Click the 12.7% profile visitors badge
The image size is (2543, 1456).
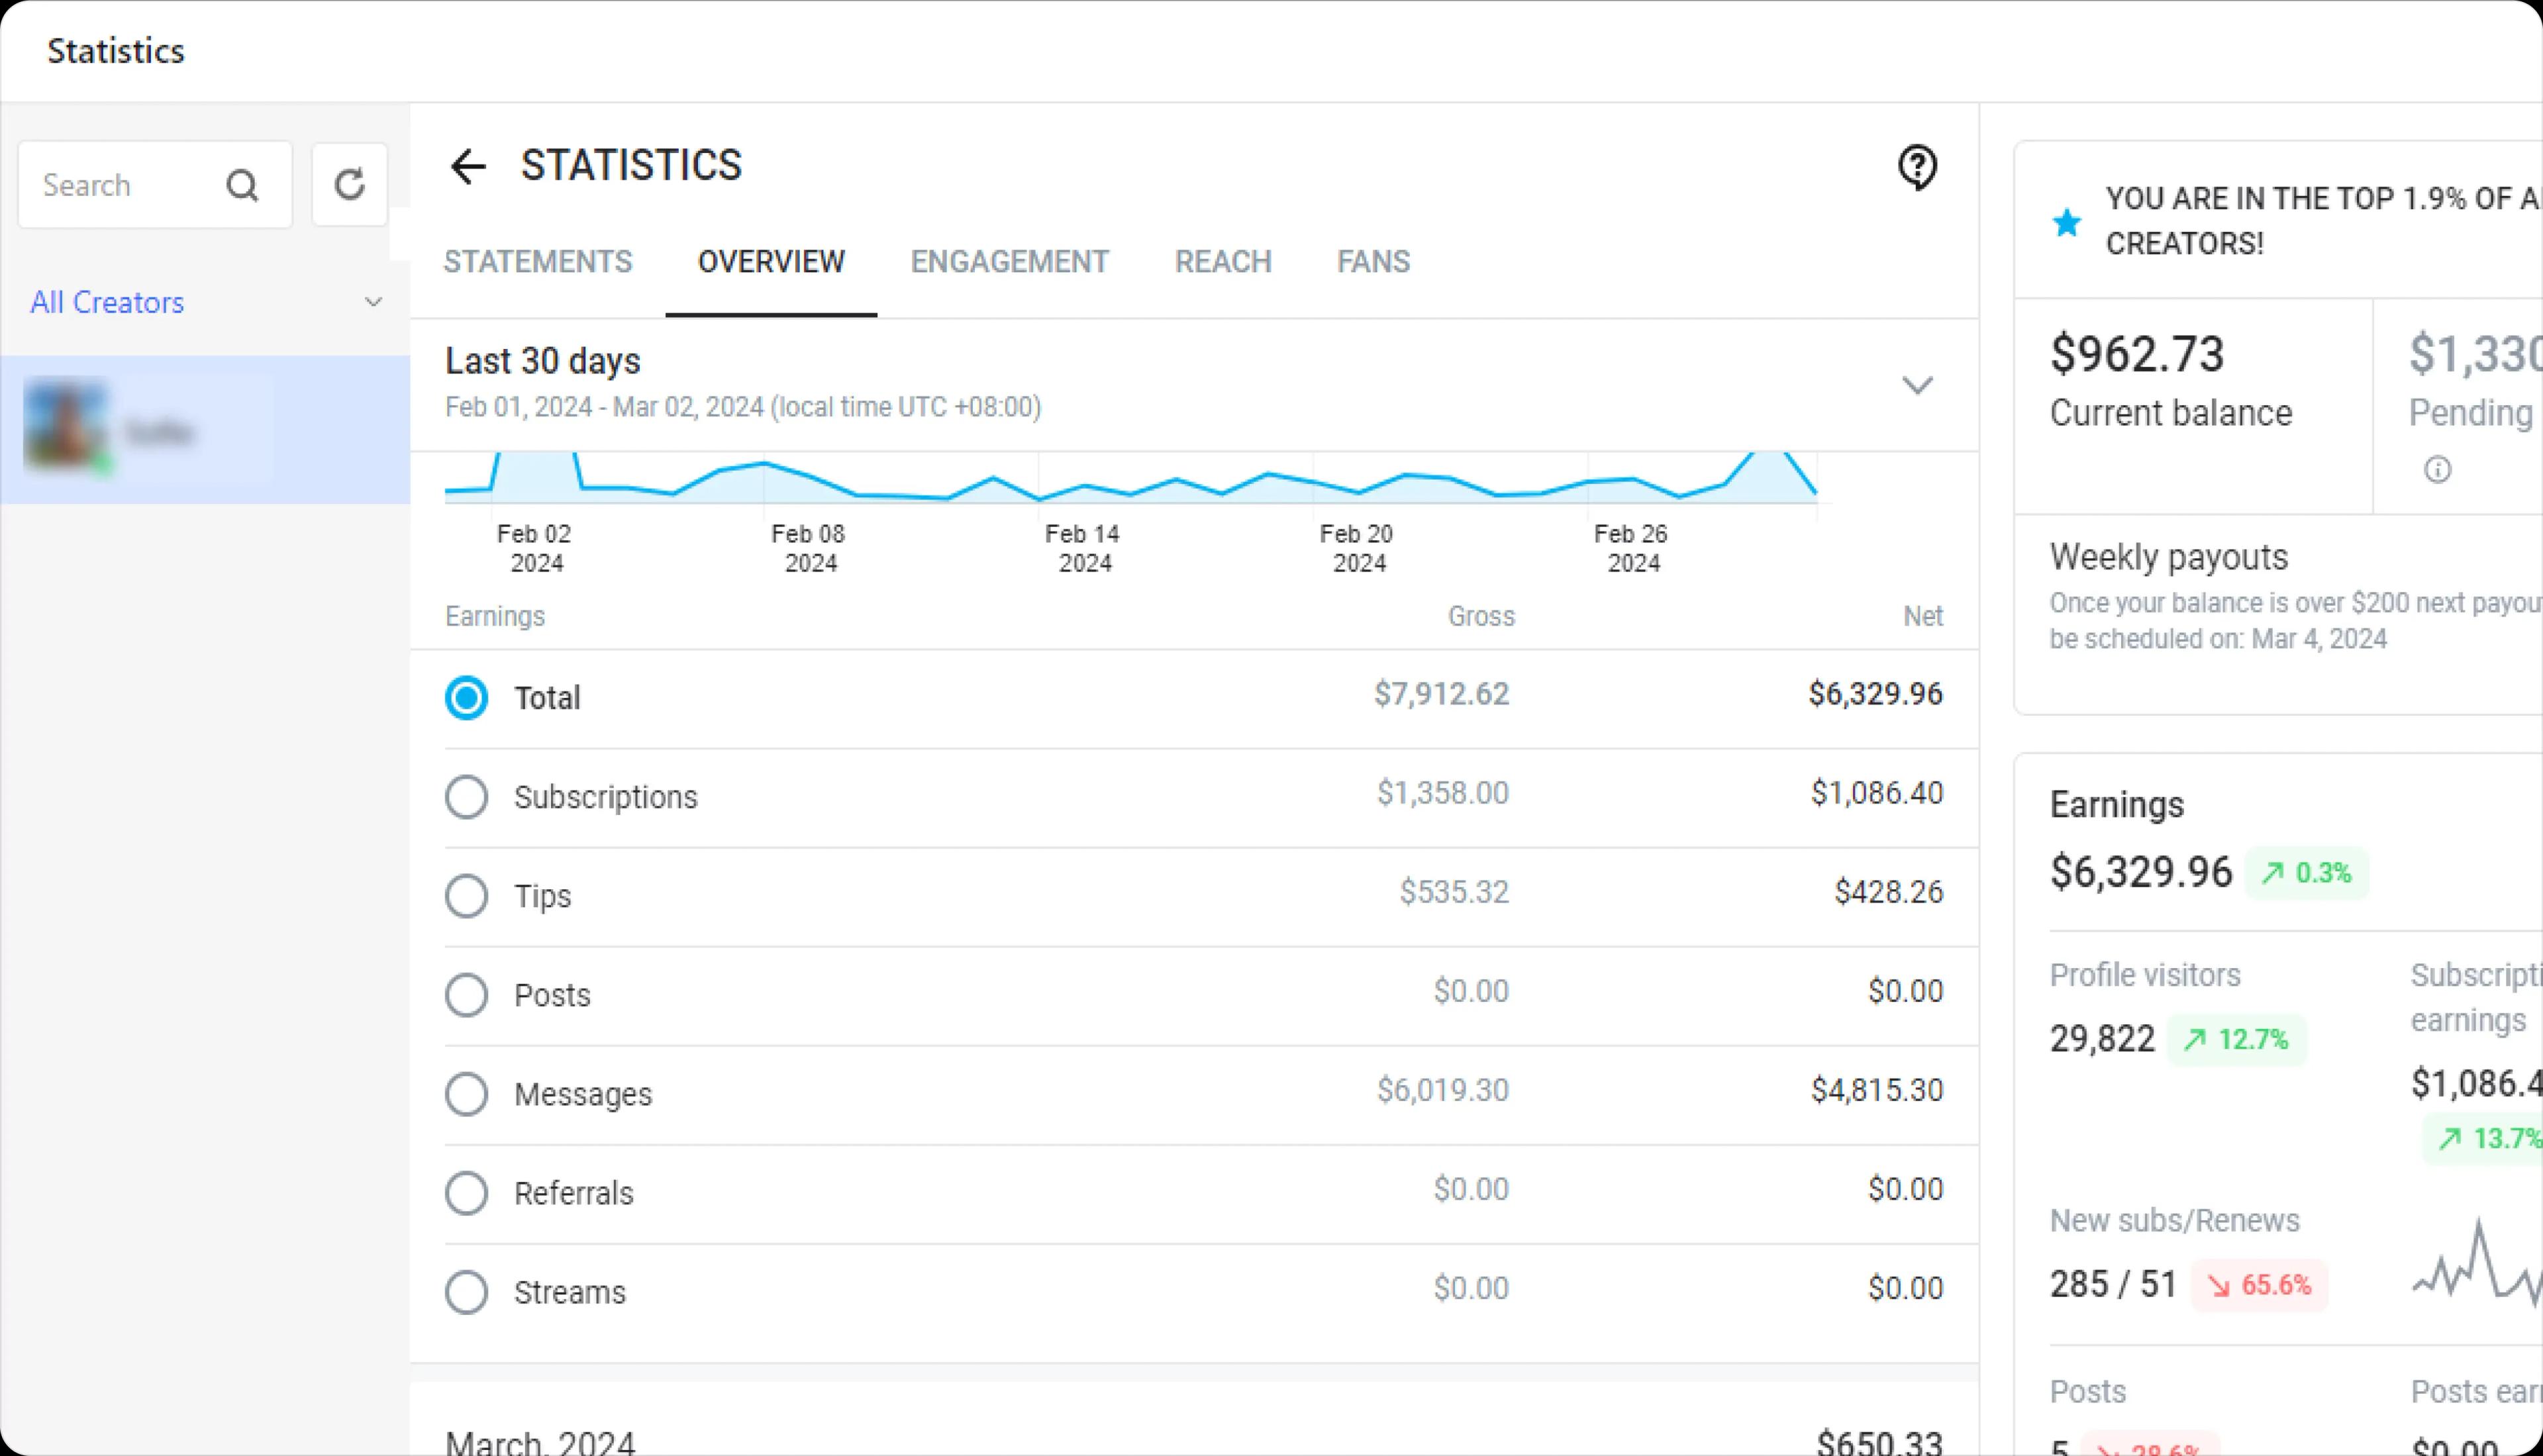pyautogui.click(x=2236, y=1040)
